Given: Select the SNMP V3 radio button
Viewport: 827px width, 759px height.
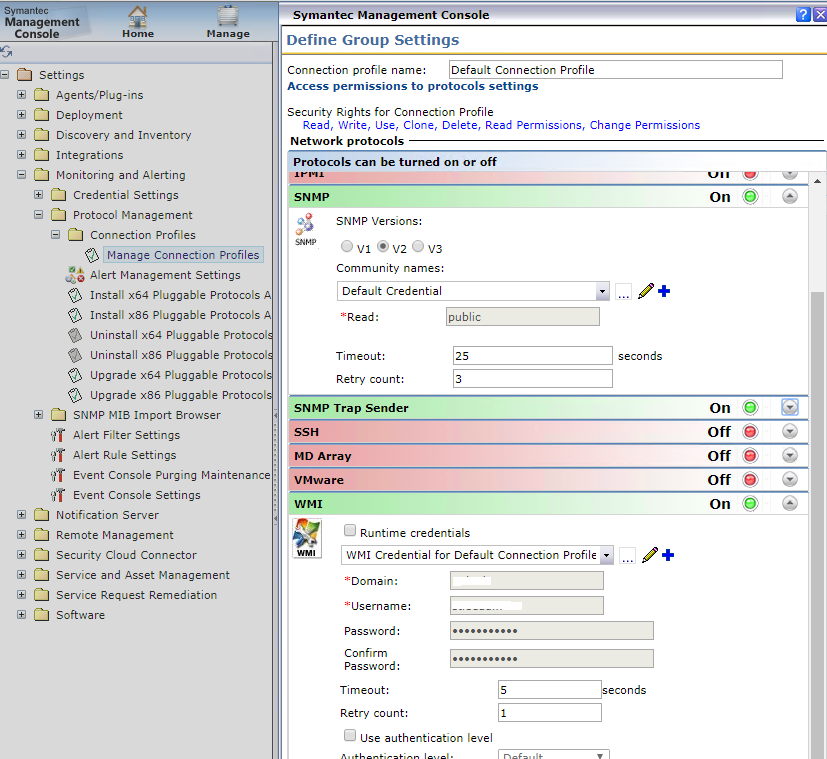Looking at the screenshot, I should [419, 247].
